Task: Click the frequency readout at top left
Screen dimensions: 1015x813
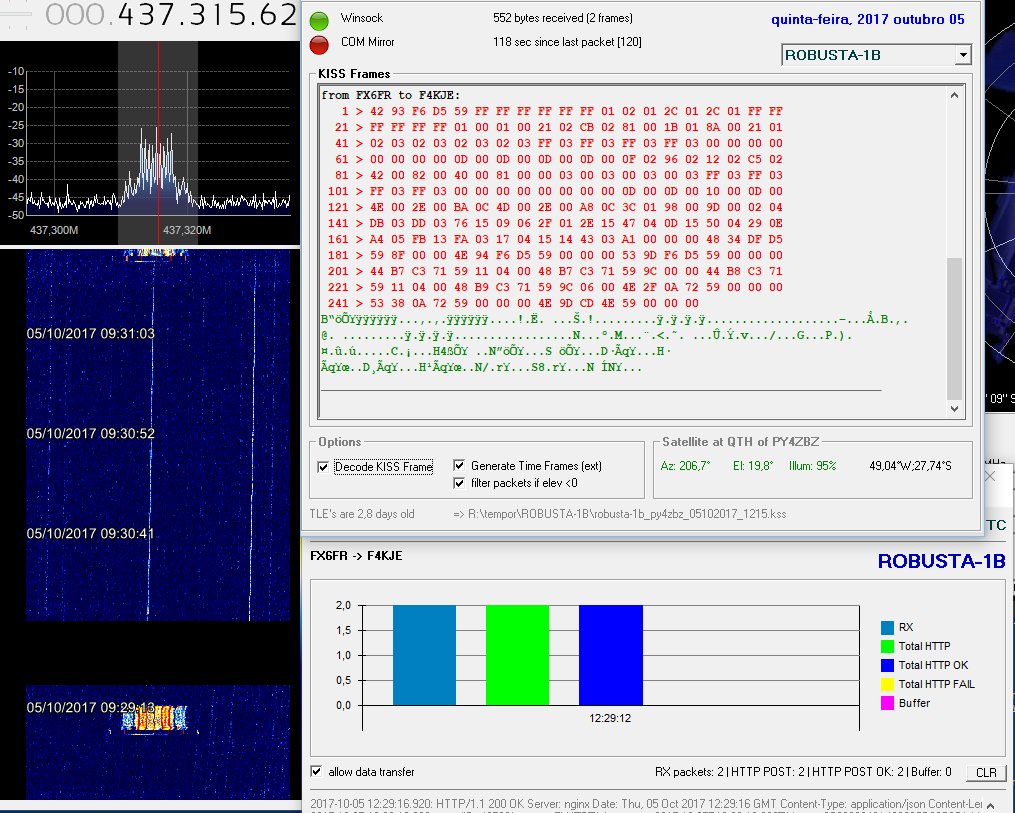Action: pyautogui.click(x=170, y=15)
